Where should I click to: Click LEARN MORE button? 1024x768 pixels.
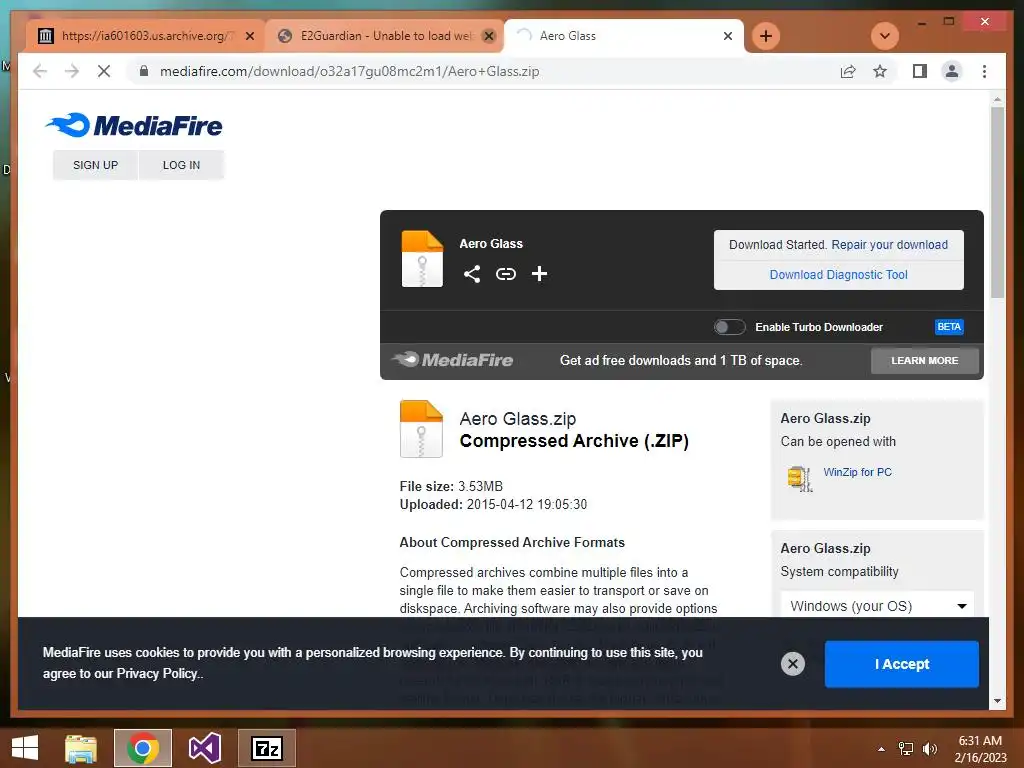pos(925,360)
